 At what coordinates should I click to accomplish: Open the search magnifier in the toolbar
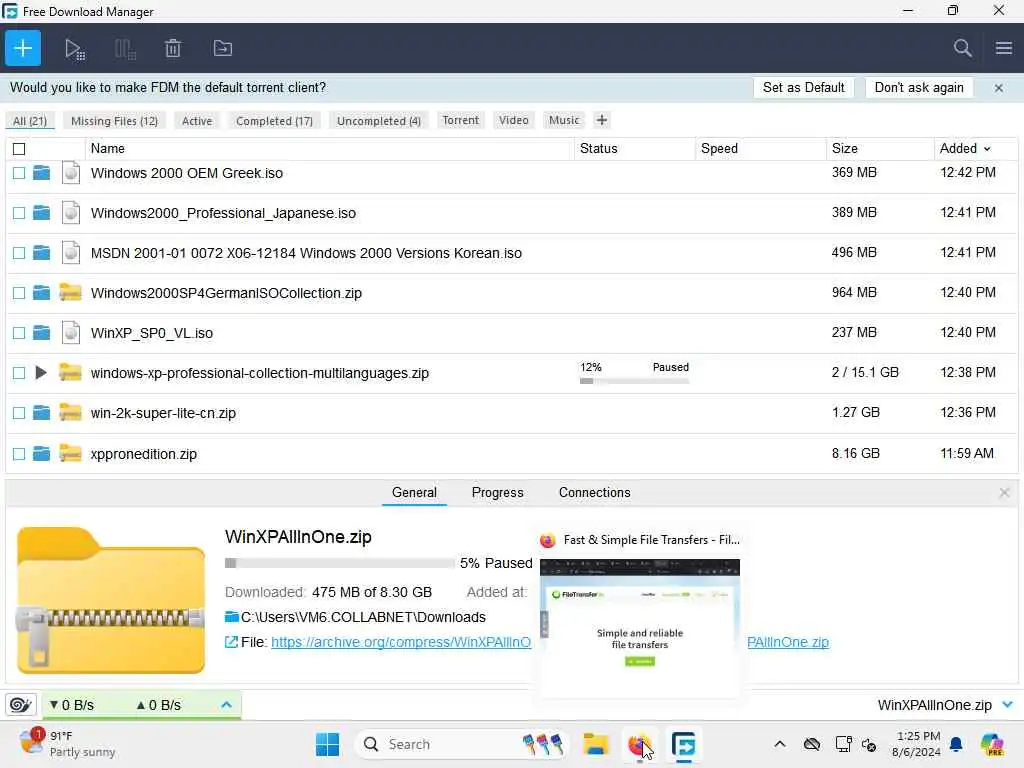pos(962,48)
